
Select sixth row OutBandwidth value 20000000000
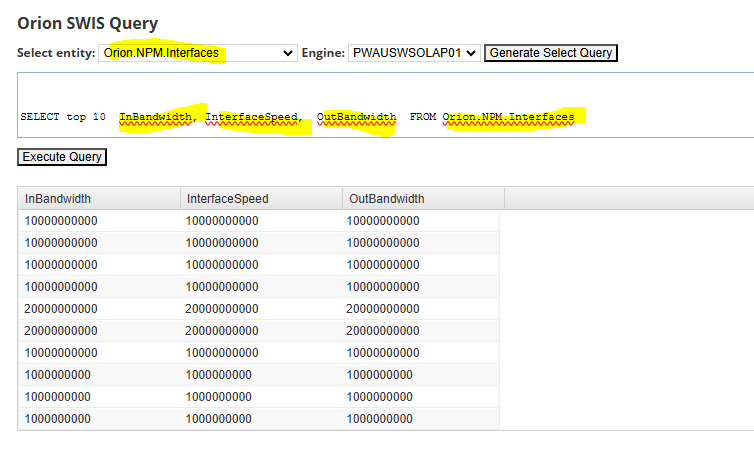click(x=383, y=331)
